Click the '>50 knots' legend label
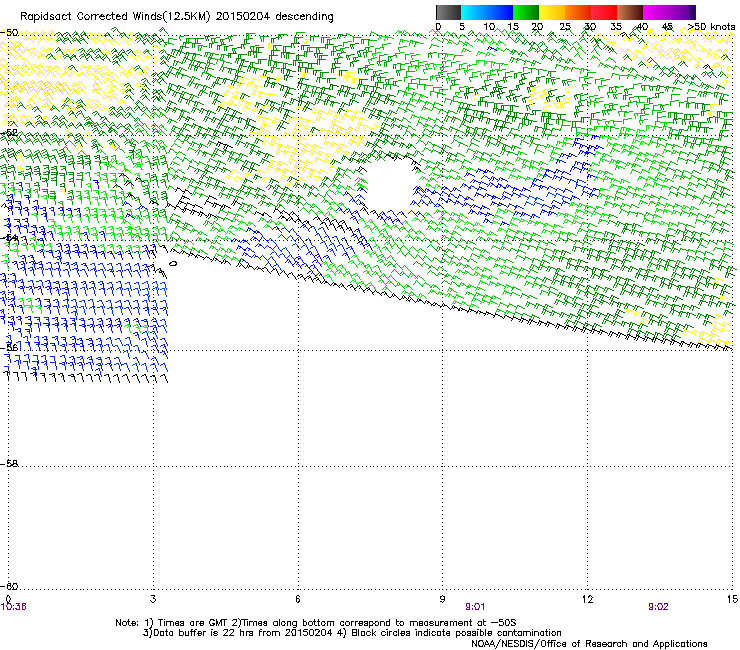This screenshot has height=650, width=740. [x=711, y=27]
